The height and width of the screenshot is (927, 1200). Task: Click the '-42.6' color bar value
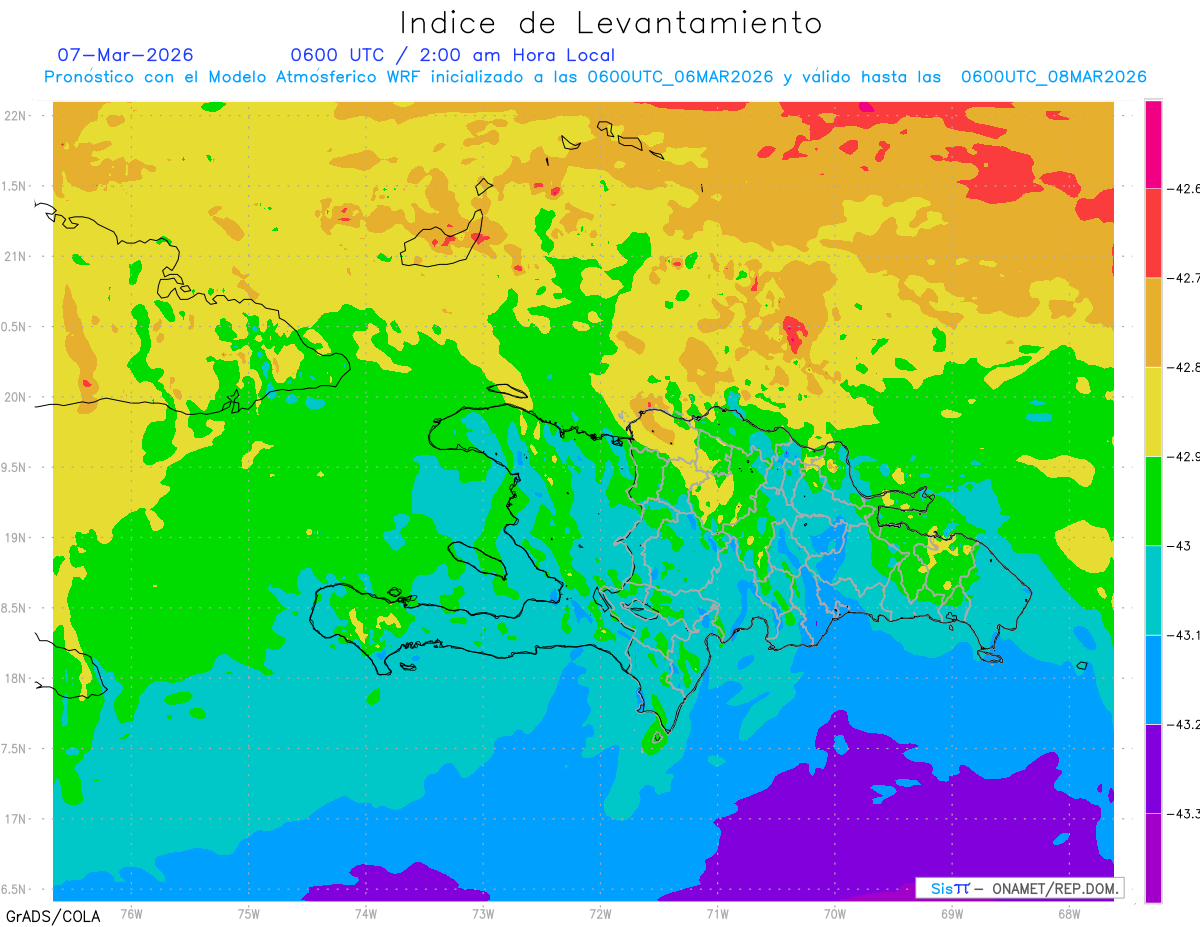(x=1183, y=188)
